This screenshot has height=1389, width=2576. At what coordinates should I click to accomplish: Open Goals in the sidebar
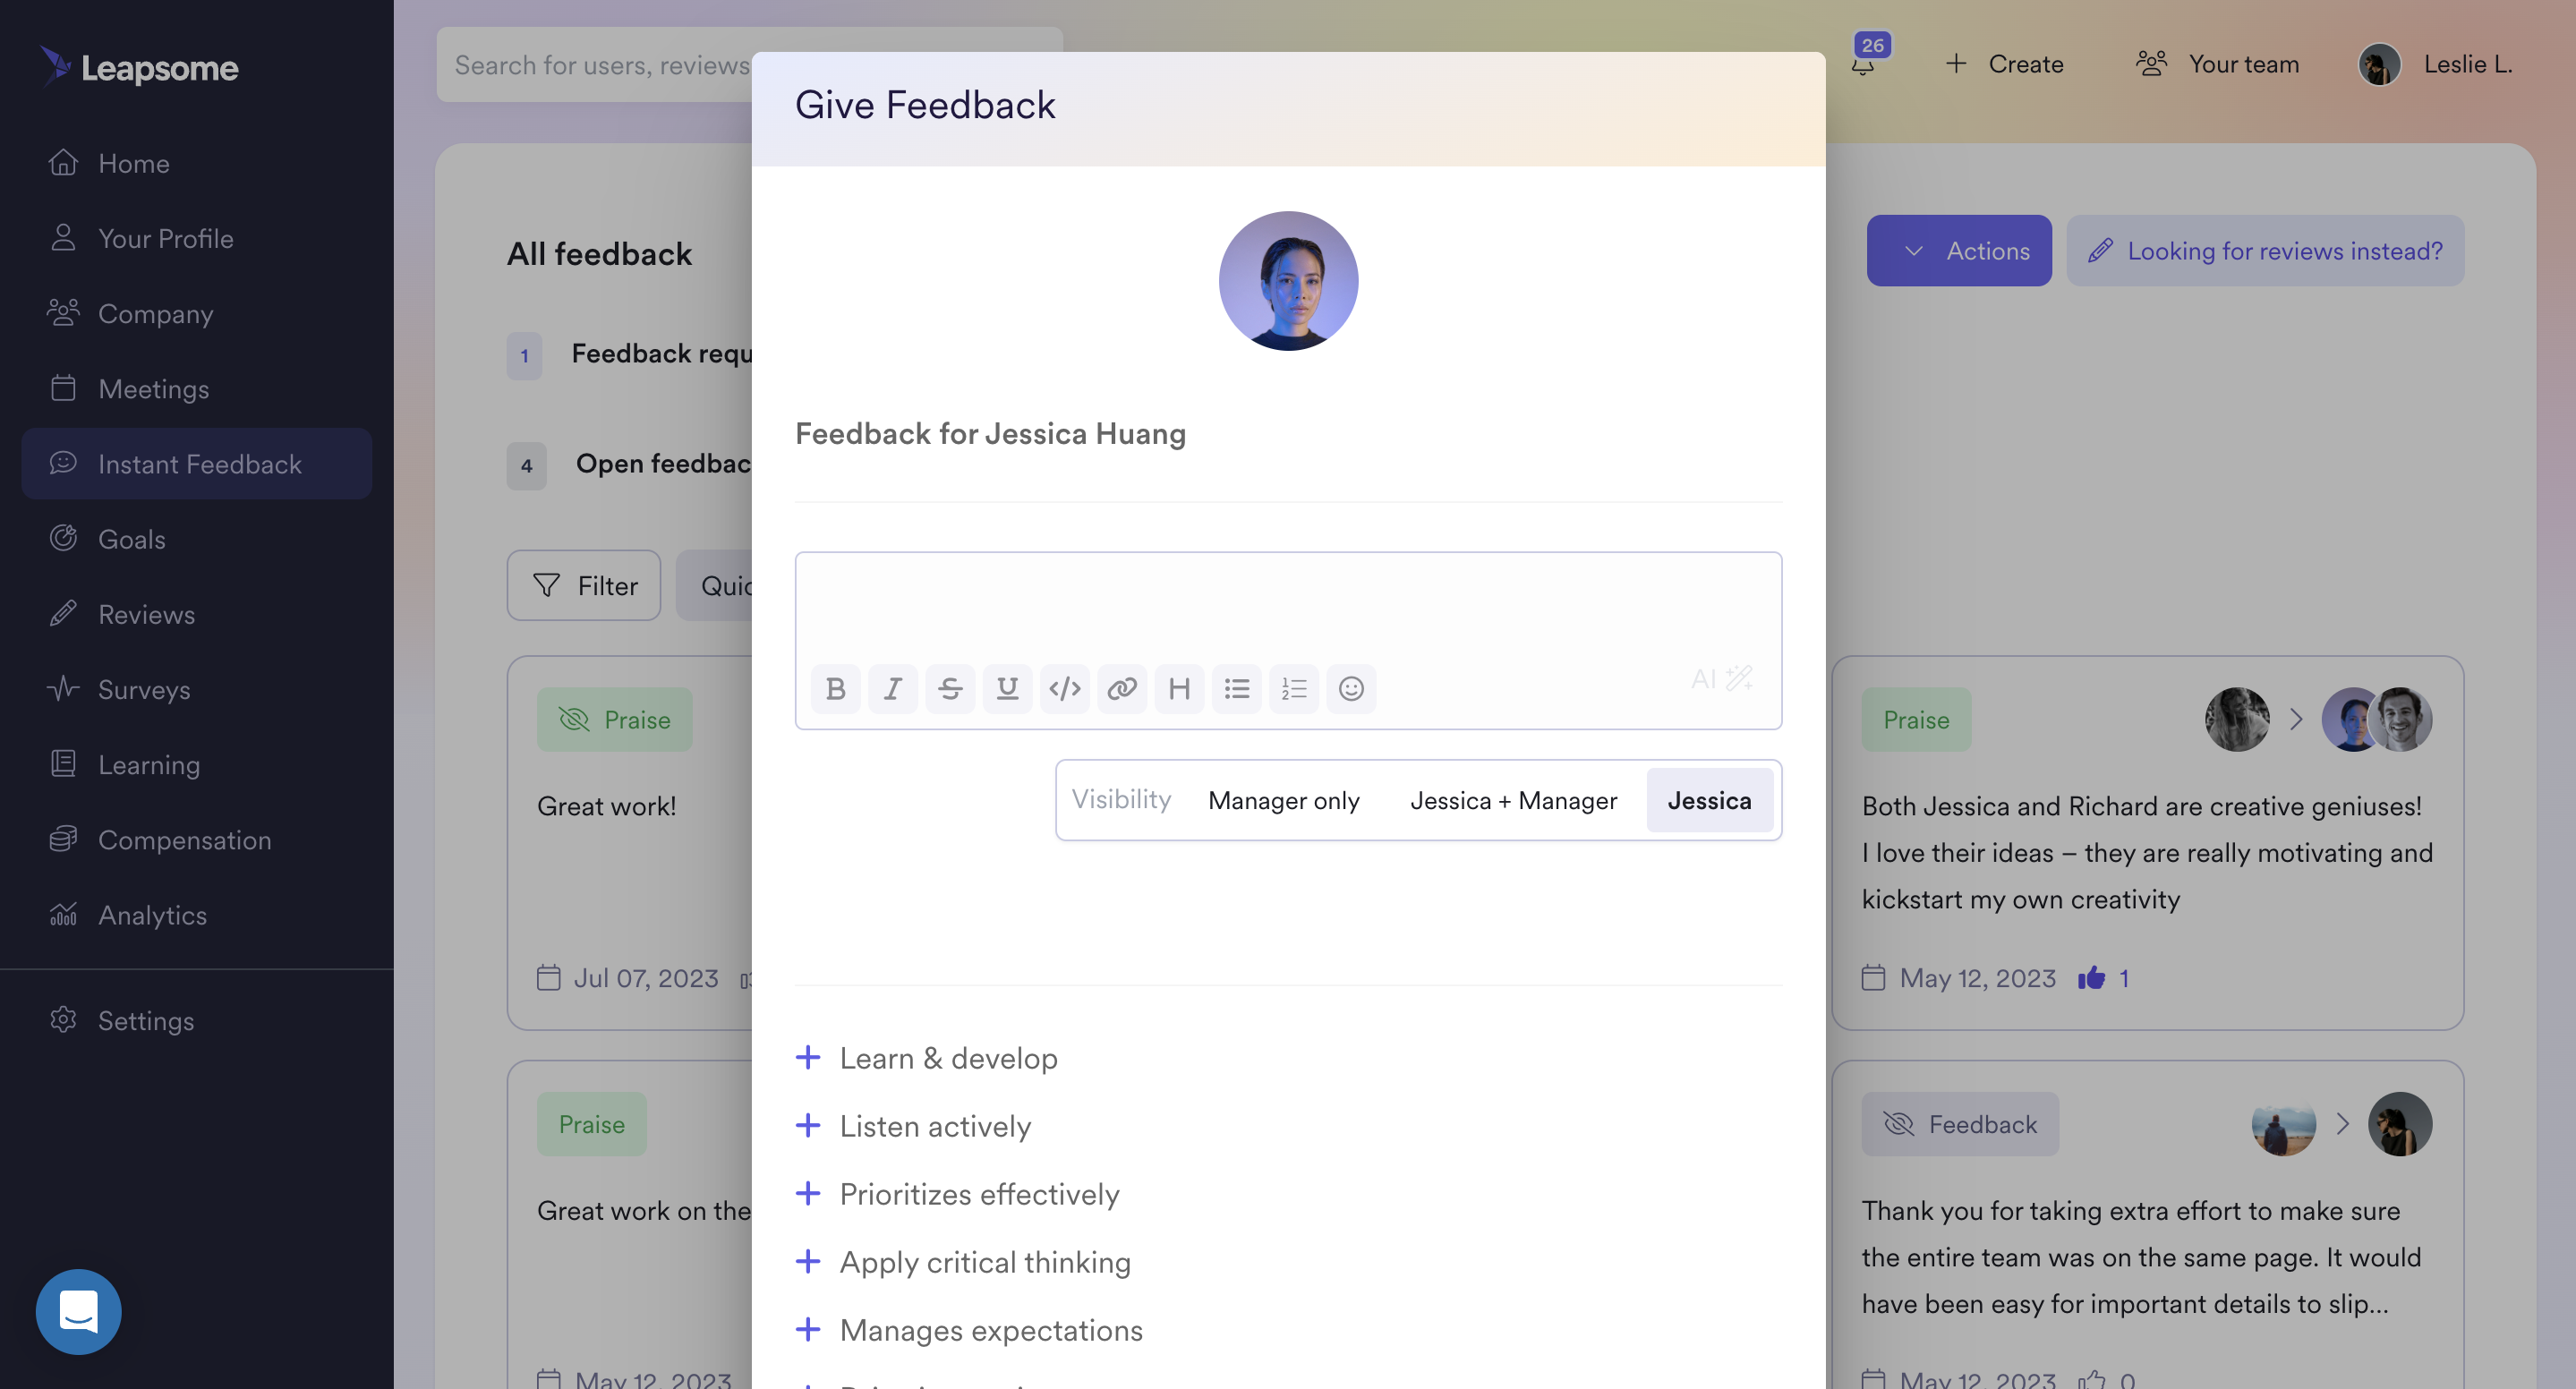point(131,539)
